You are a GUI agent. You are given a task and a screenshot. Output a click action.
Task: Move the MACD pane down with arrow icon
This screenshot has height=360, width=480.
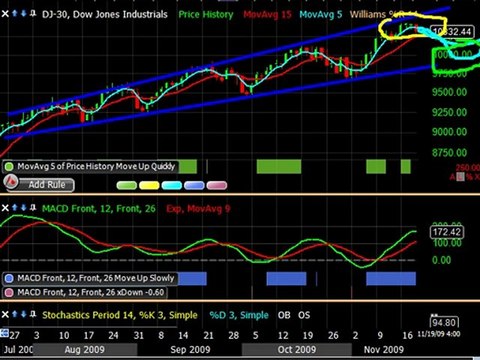tap(24, 208)
